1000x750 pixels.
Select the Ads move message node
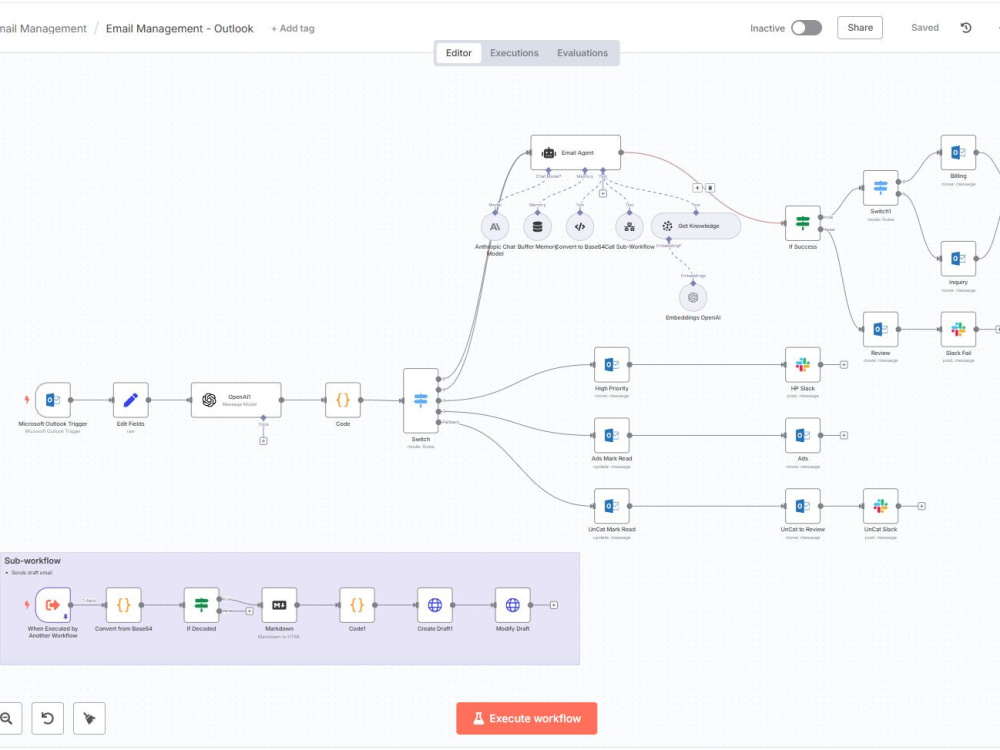803,435
